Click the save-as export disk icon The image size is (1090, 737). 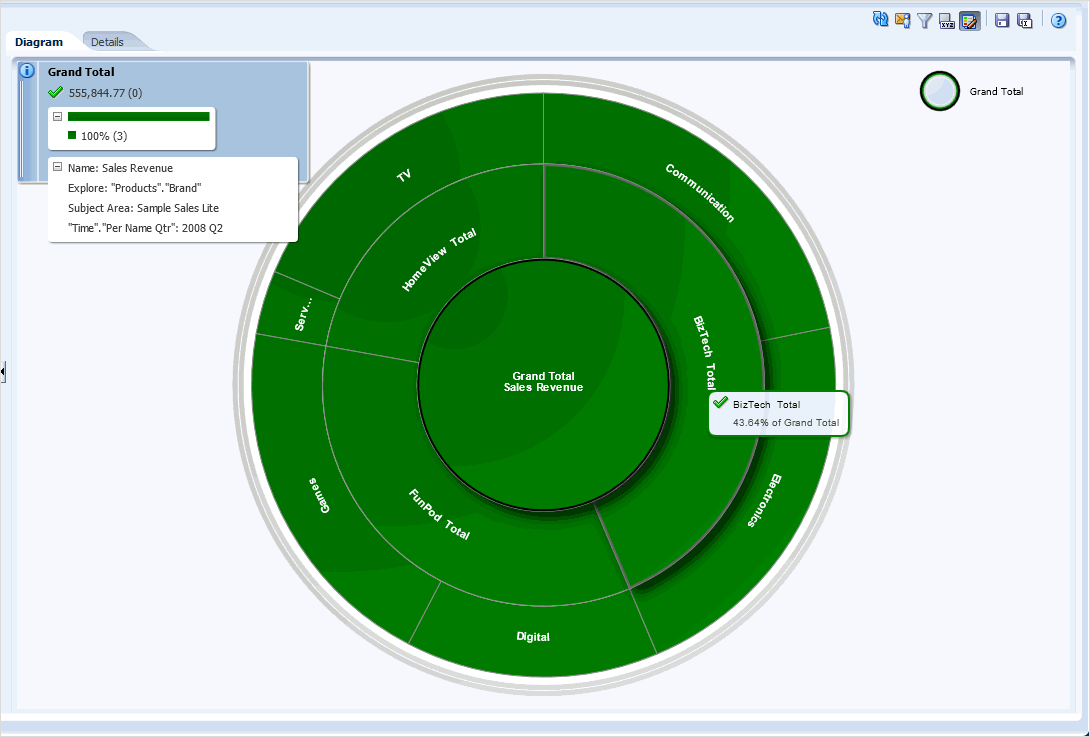point(1025,20)
